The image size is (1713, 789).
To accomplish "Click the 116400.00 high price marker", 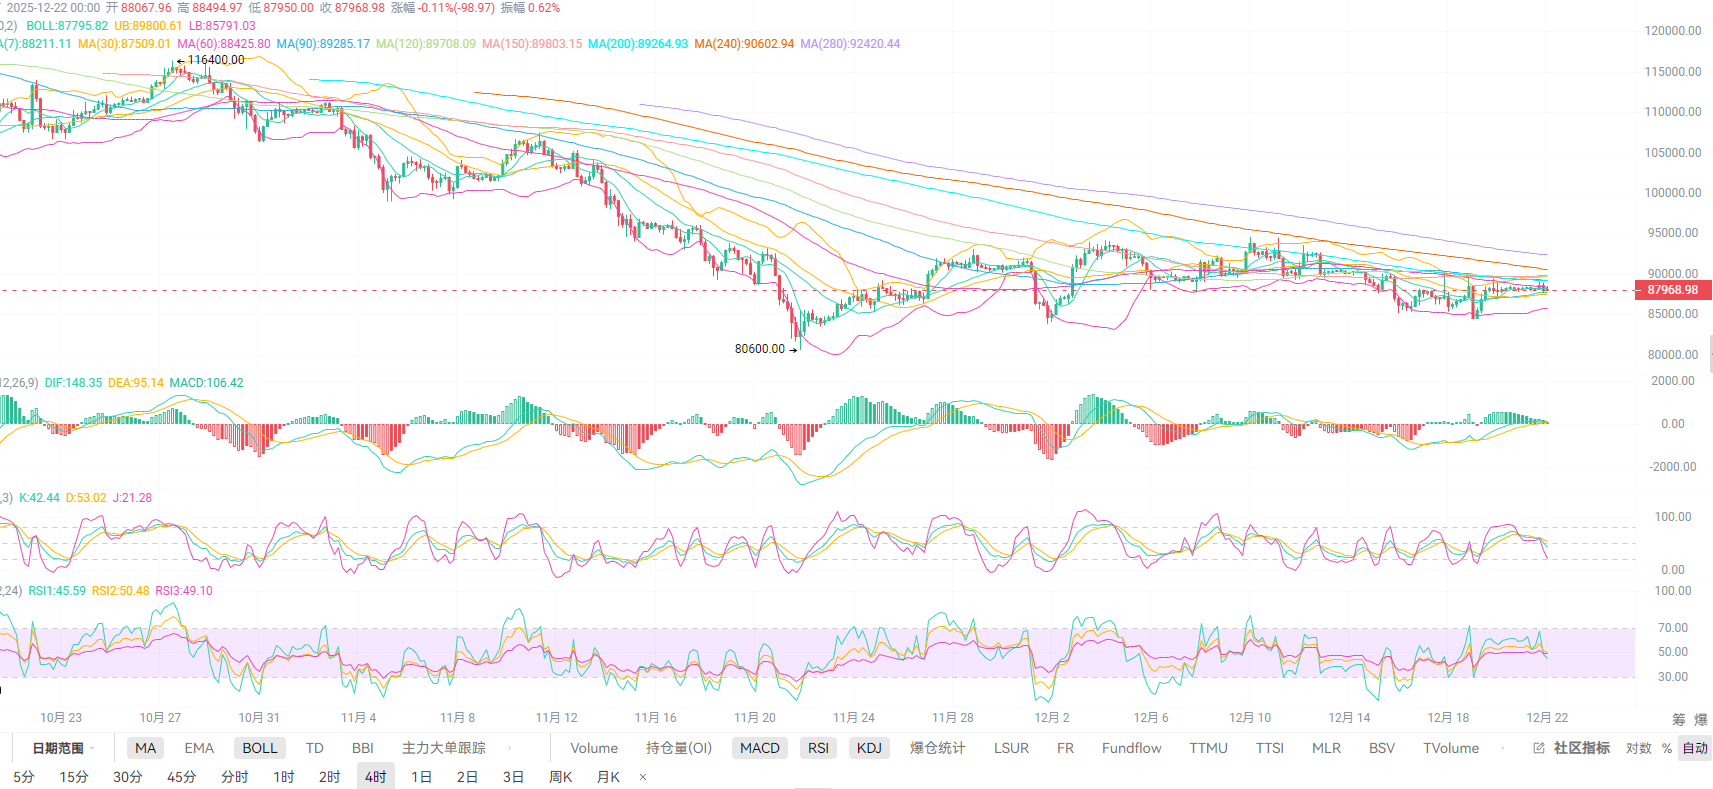I will coord(215,60).
